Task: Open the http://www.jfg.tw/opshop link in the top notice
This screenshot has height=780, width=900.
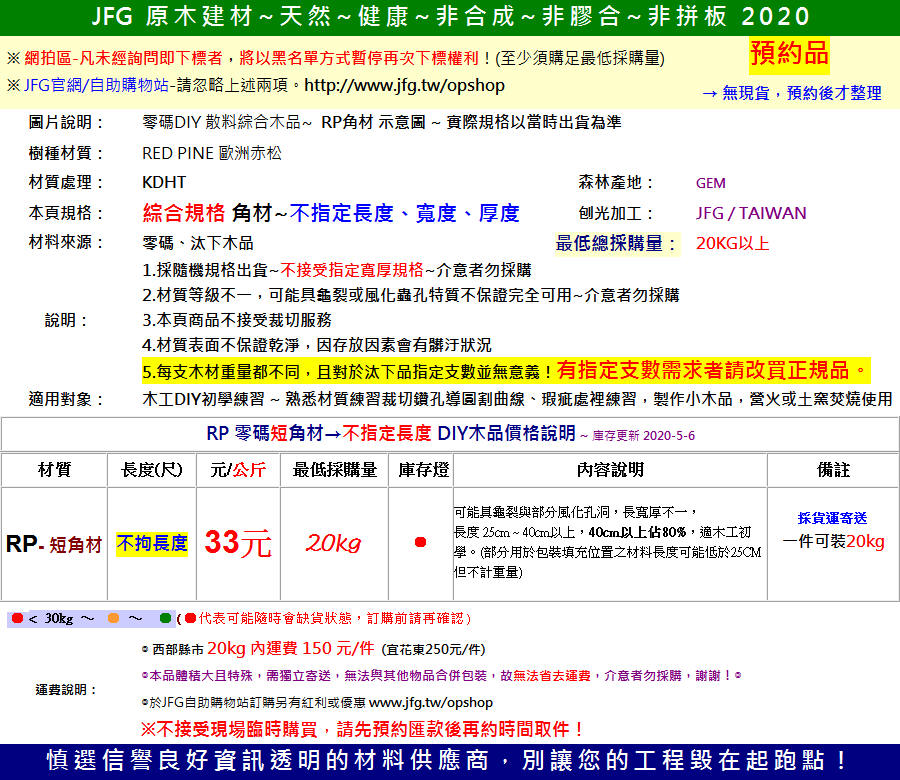Action: click(x=405, y=86)
